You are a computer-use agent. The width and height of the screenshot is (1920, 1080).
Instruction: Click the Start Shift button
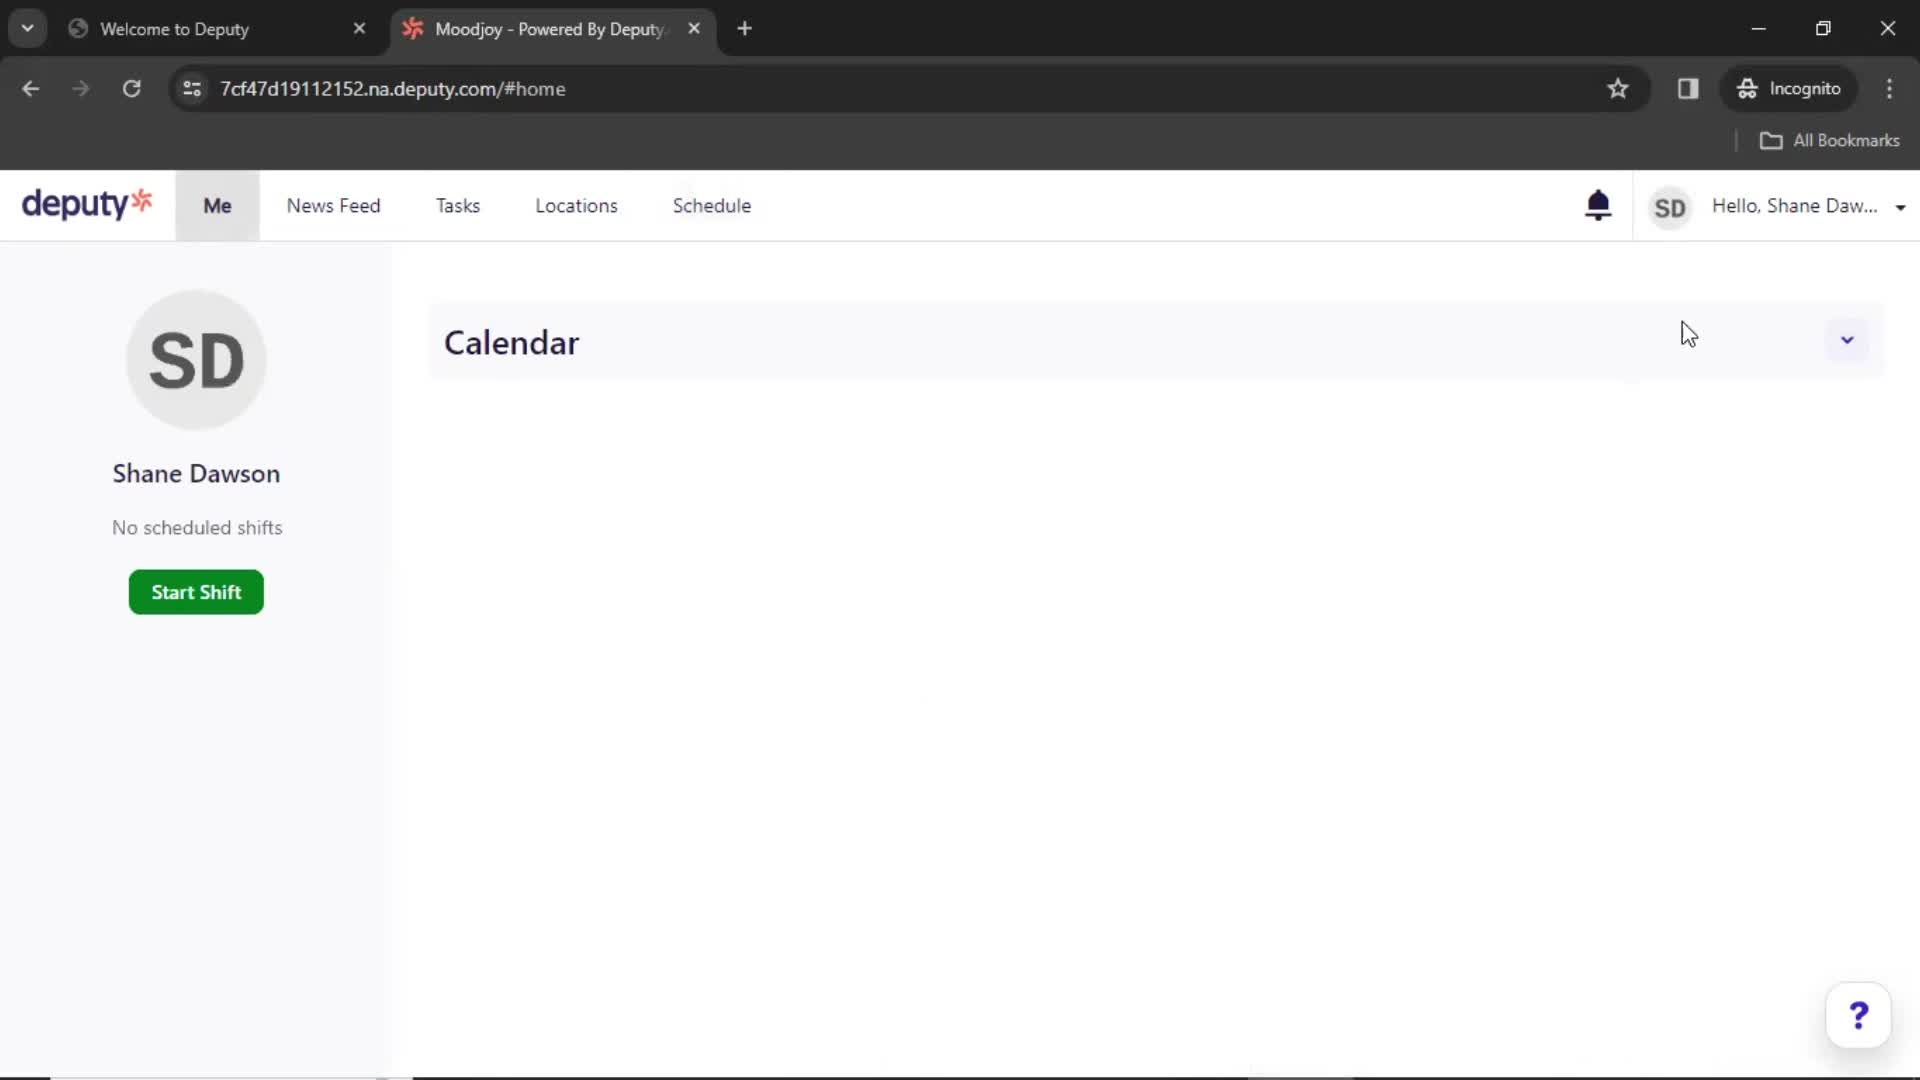coord(195,592)
